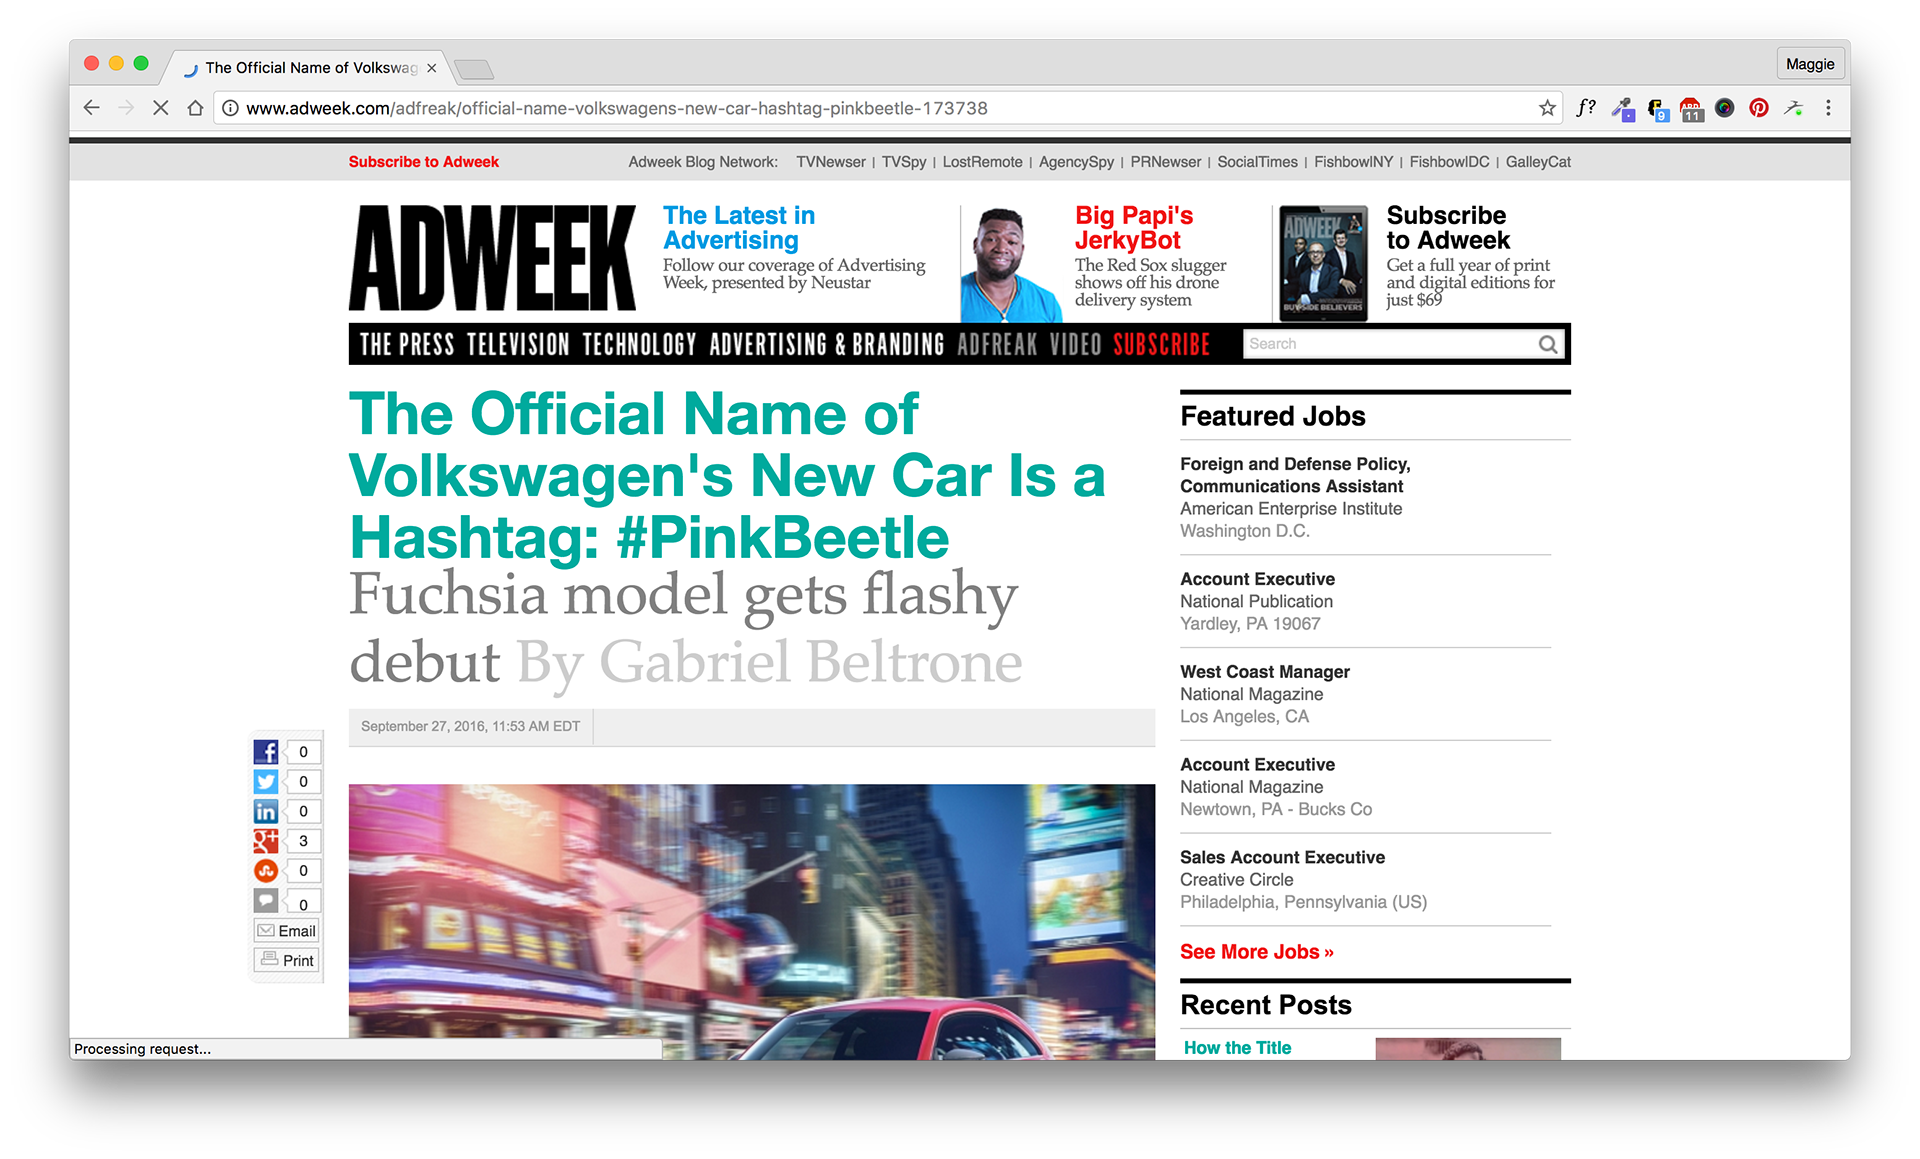Click the September 27, 2016 date text
This screenshot has height=1159, width=1920.
(470, 727)
